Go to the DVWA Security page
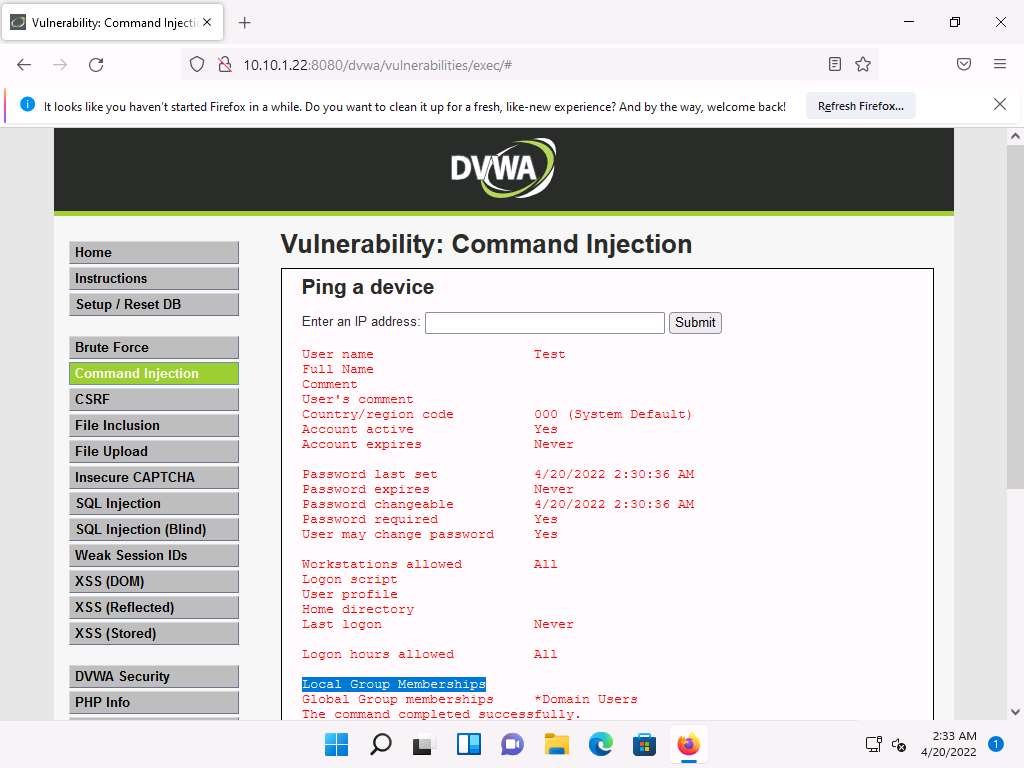Viewport: 1024px width, 768px height. 154,676
